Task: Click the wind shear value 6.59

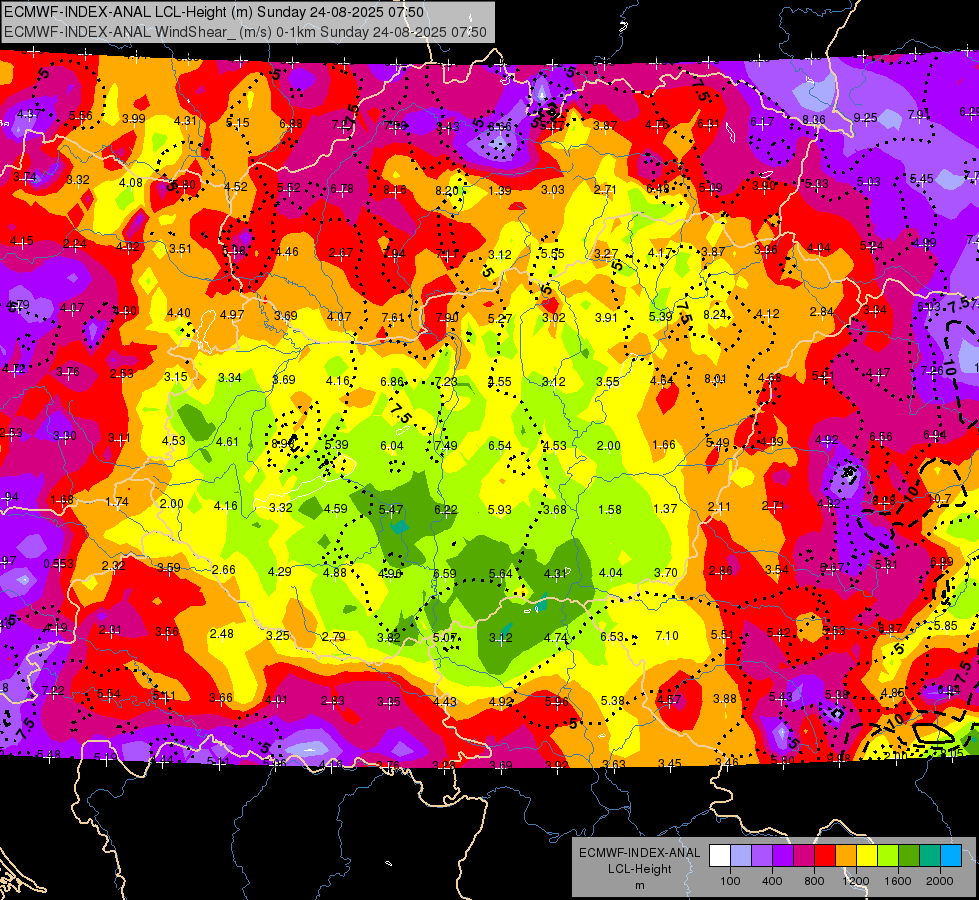Action: pyautogui.click(x=445, y=573)
